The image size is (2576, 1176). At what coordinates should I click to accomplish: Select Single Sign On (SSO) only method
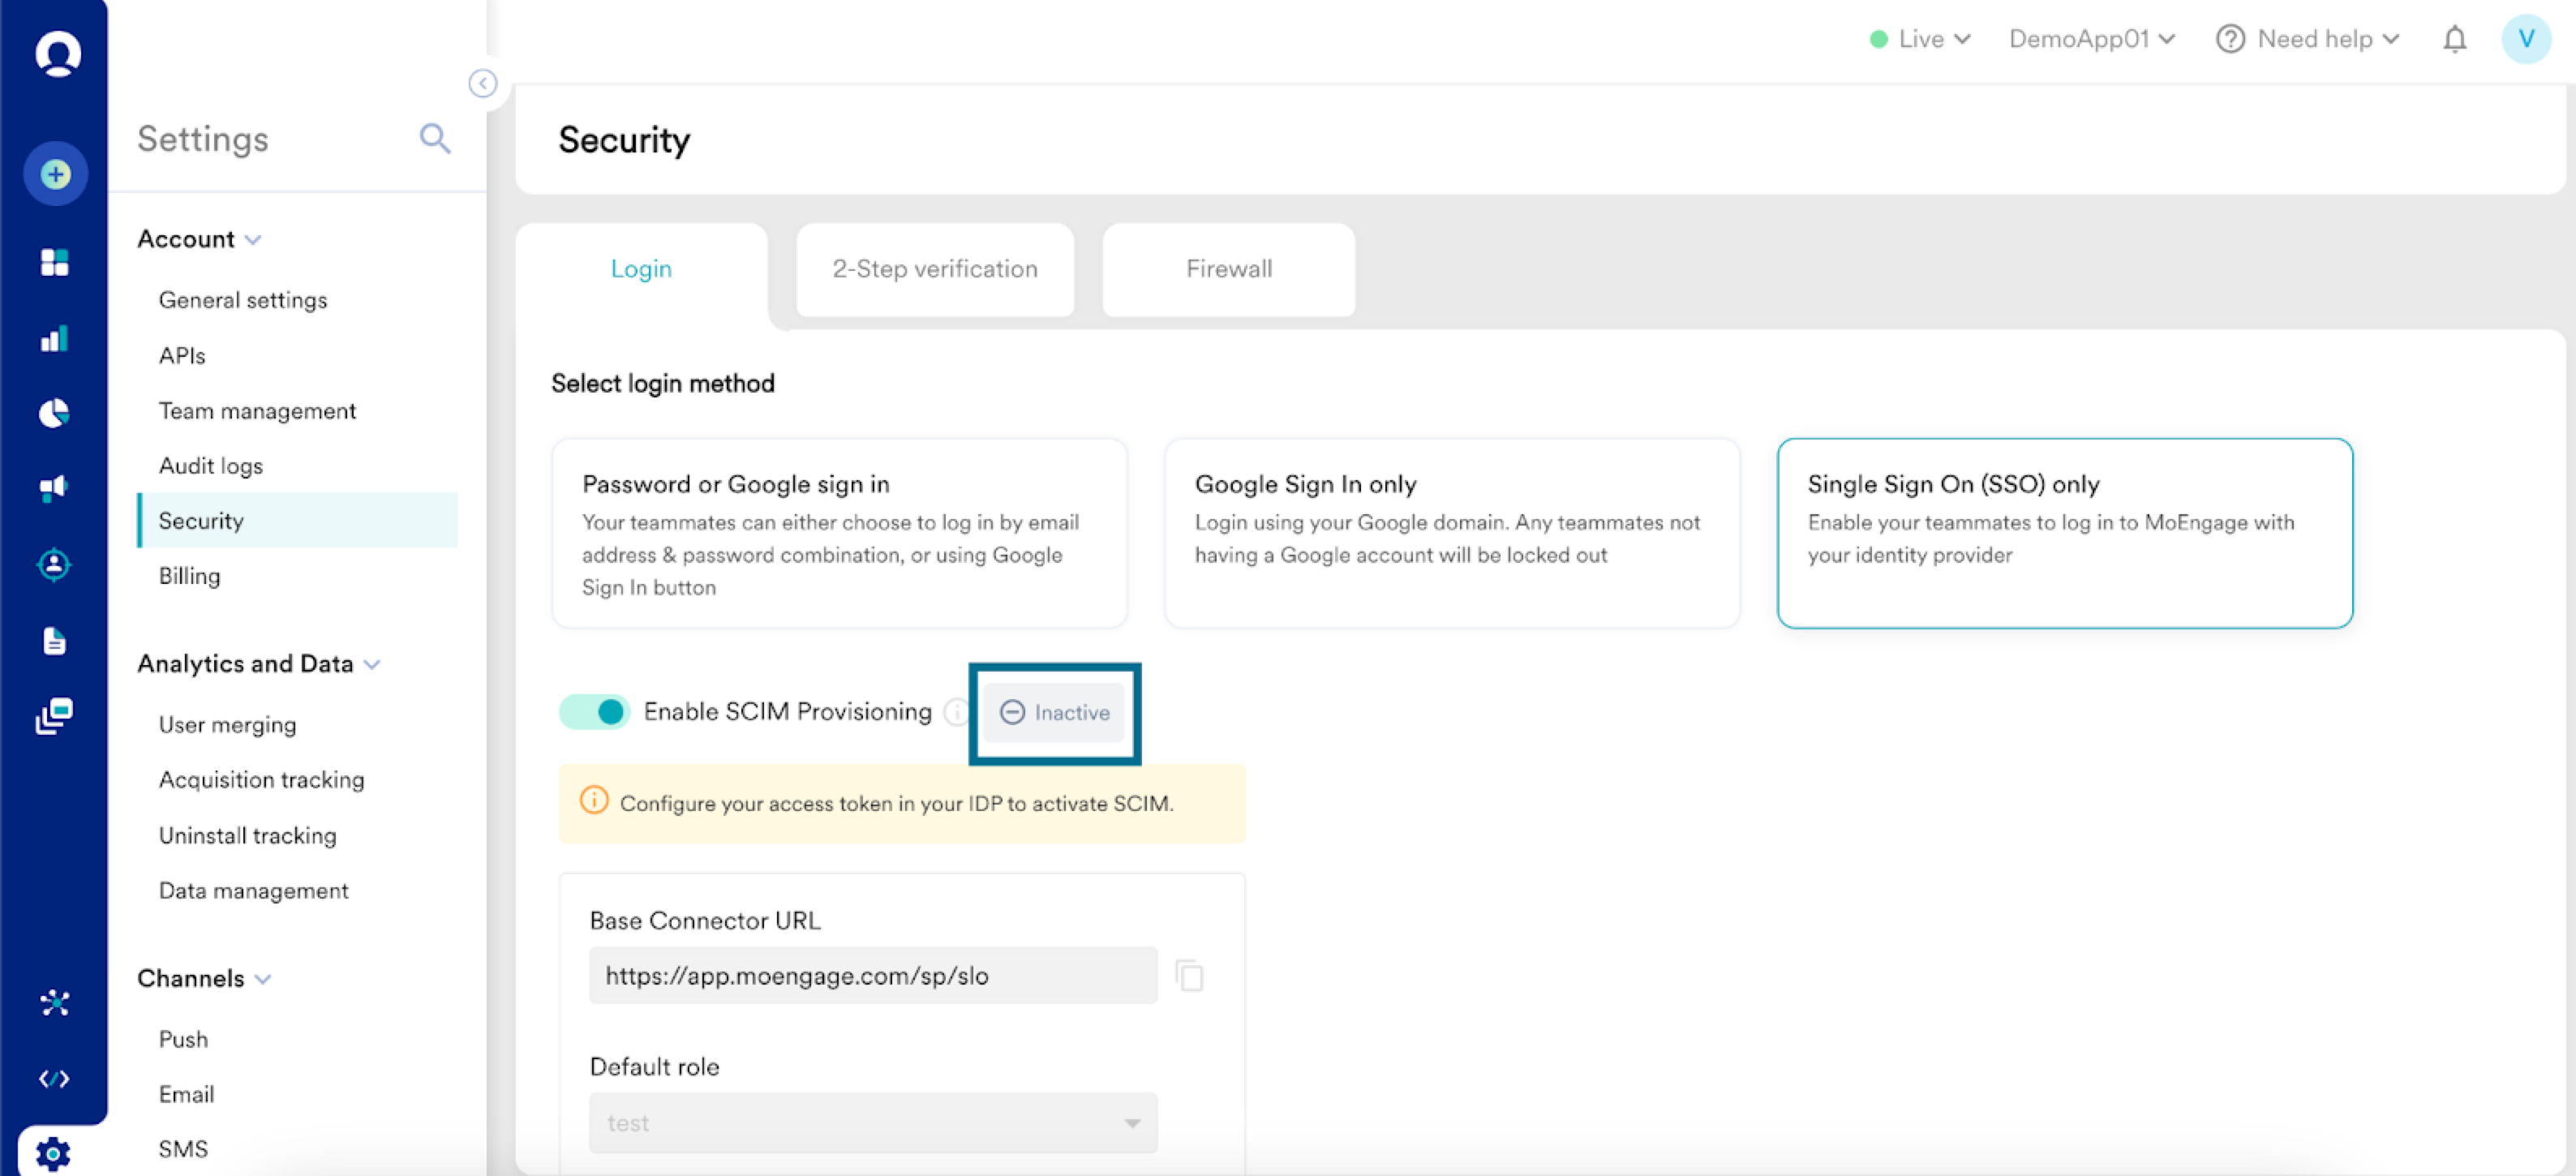pos(2064,533)
